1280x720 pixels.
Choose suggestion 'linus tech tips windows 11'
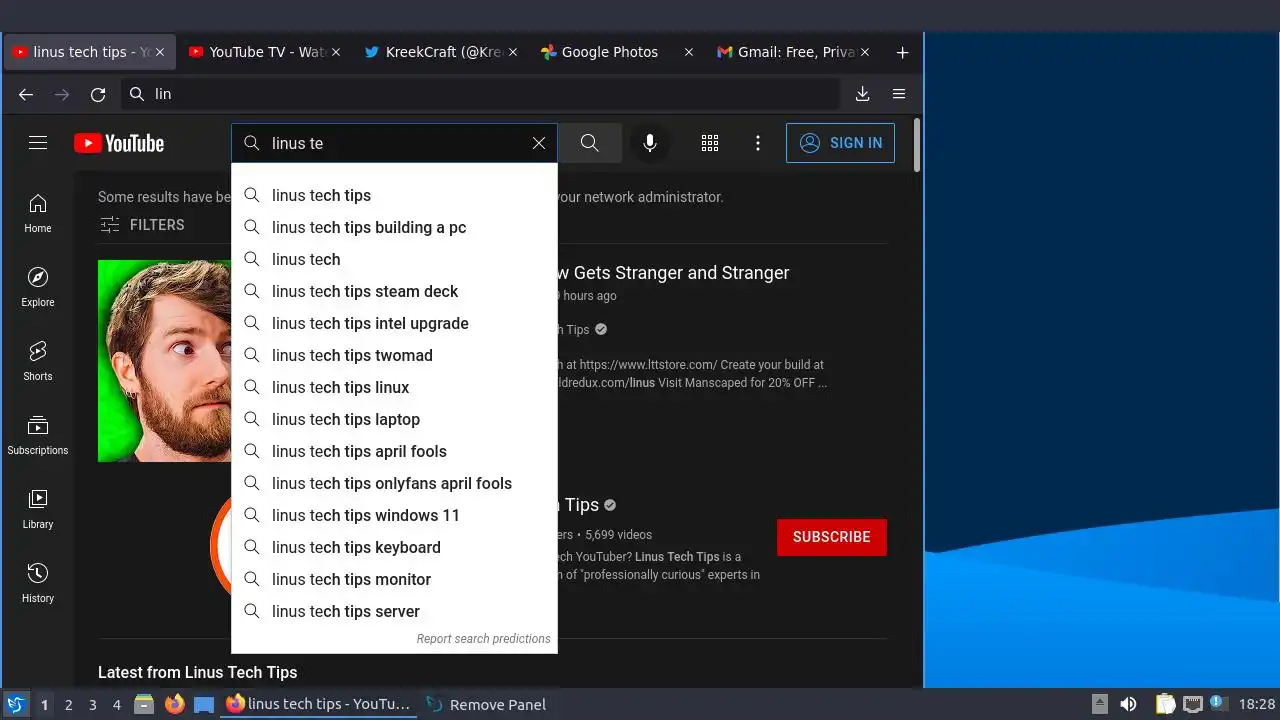[394, 515]
